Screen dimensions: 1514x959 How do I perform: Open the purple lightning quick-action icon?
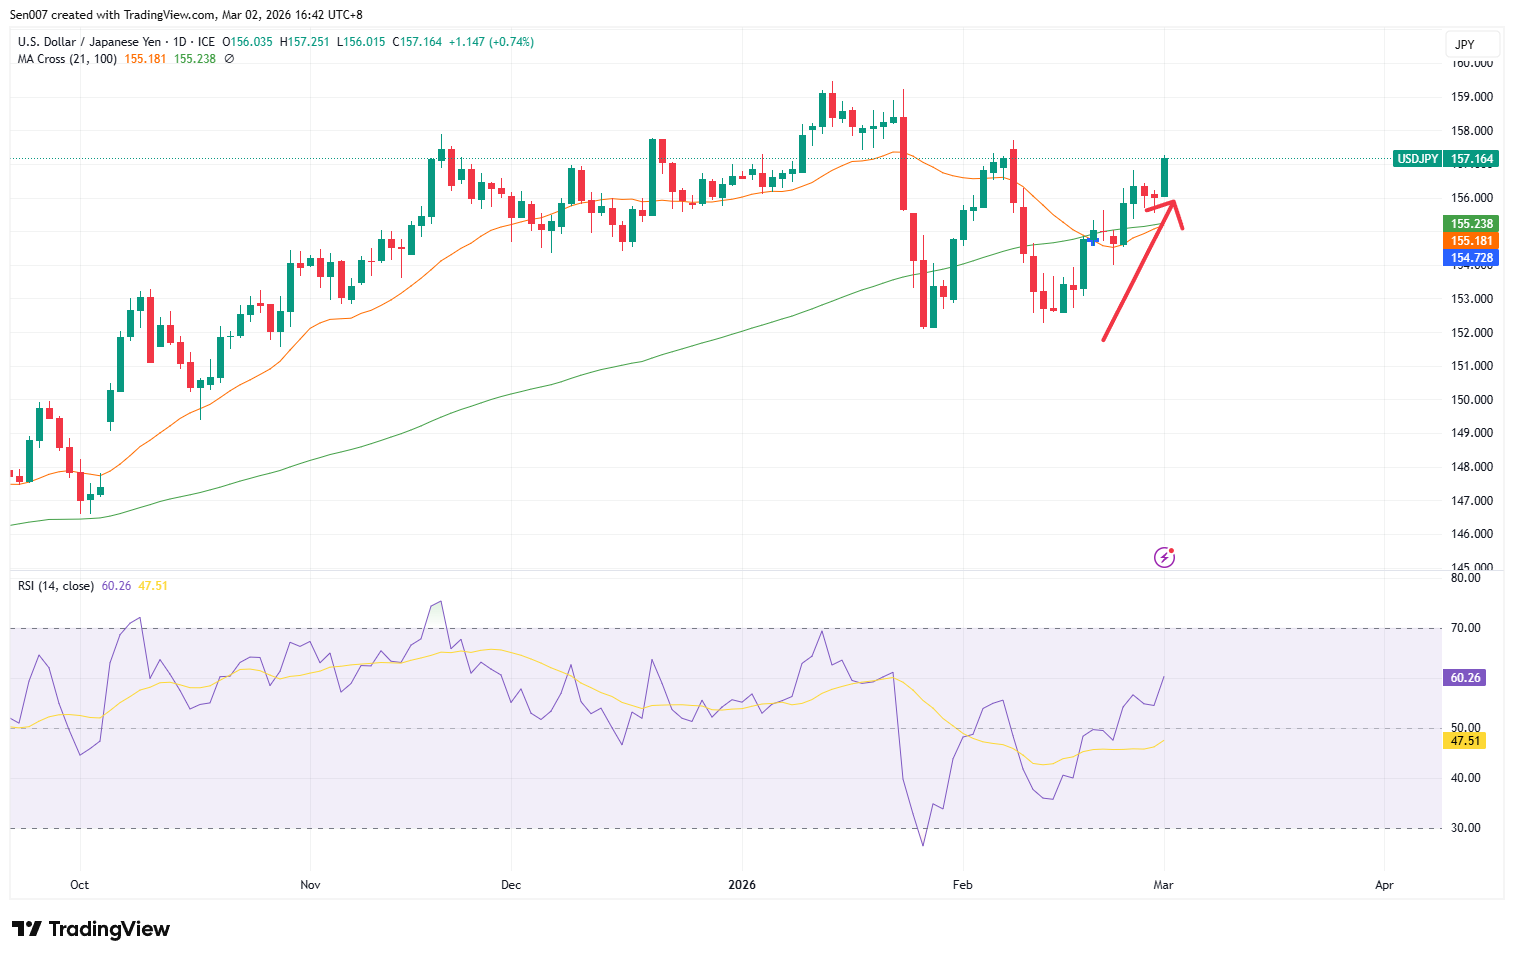[x=1164, y=556]
